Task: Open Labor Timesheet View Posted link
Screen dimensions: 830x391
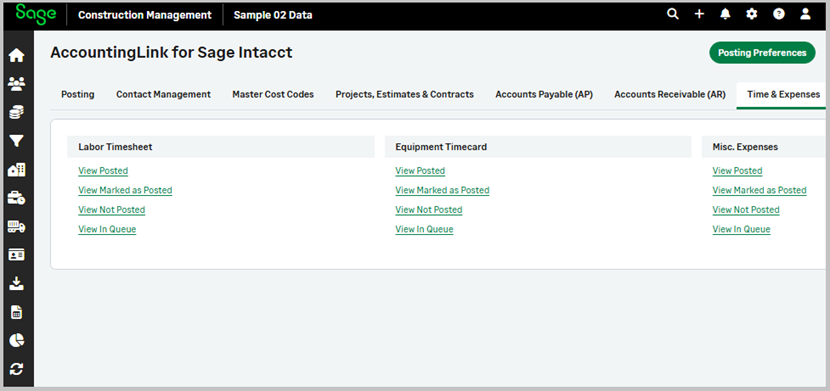Action: click(103, 171)
